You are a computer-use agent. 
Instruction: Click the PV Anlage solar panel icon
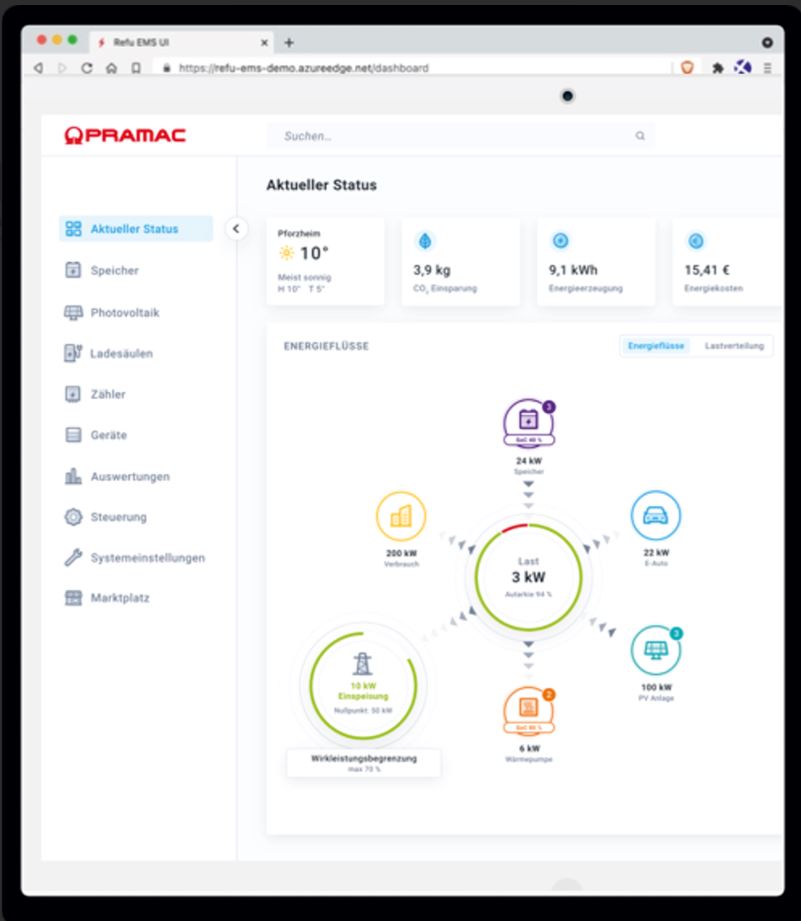655,651
